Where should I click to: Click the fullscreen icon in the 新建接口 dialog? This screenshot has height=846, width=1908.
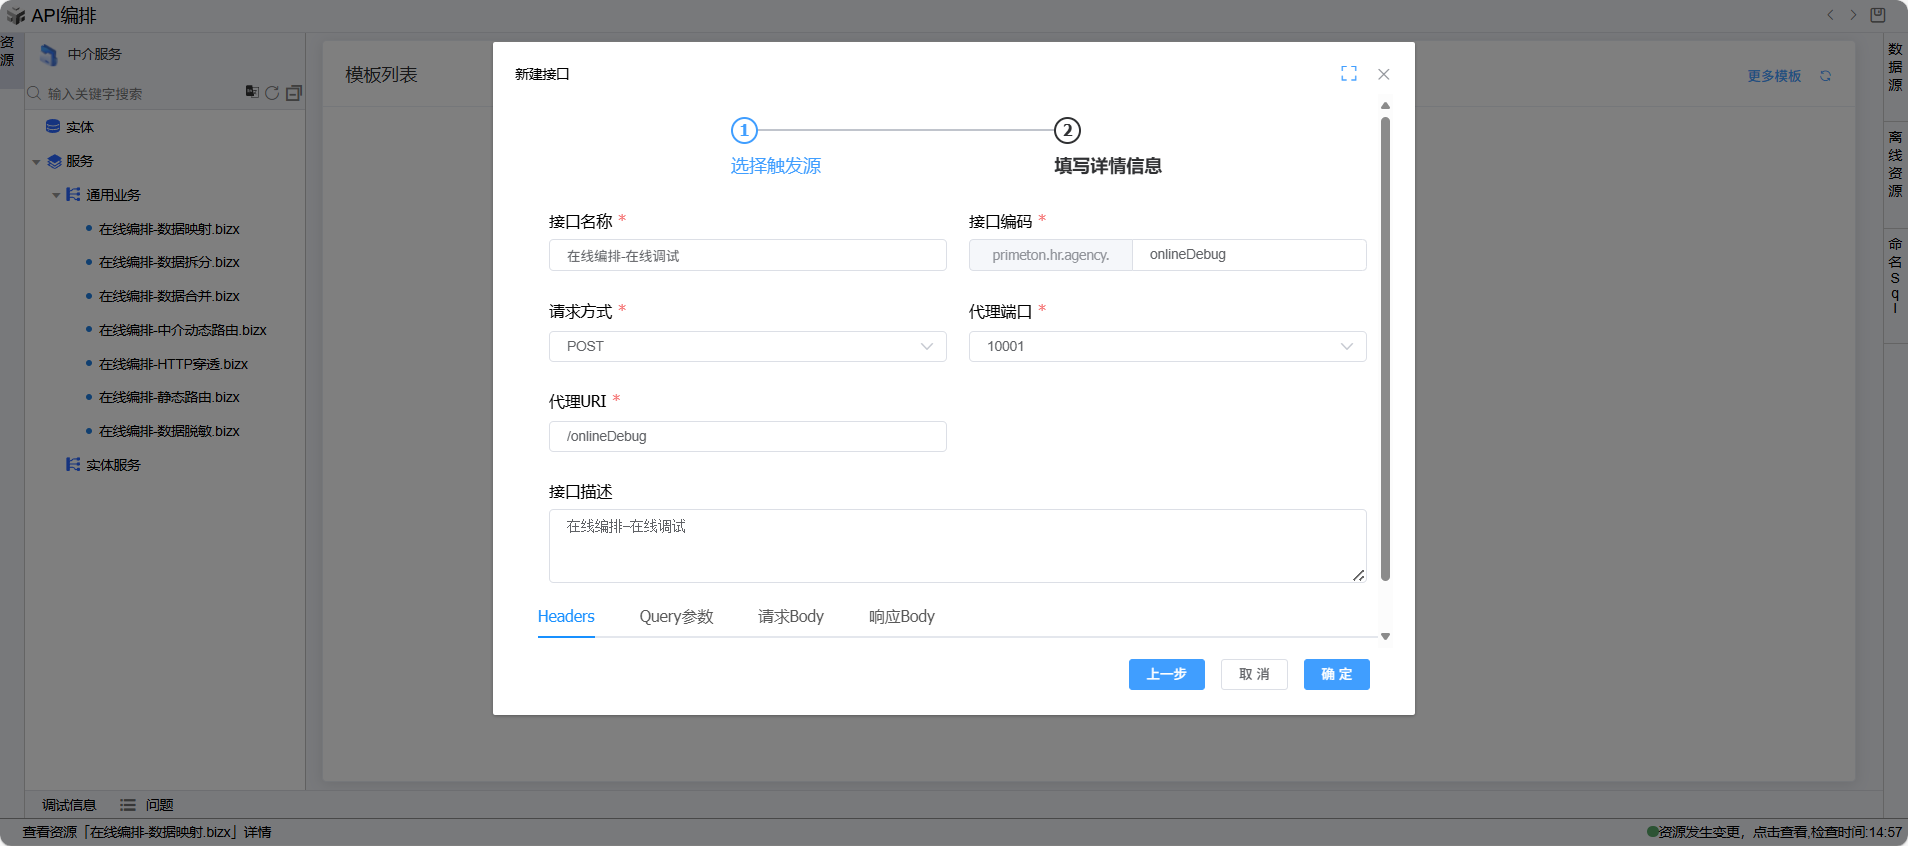(x=1348, y=74)
